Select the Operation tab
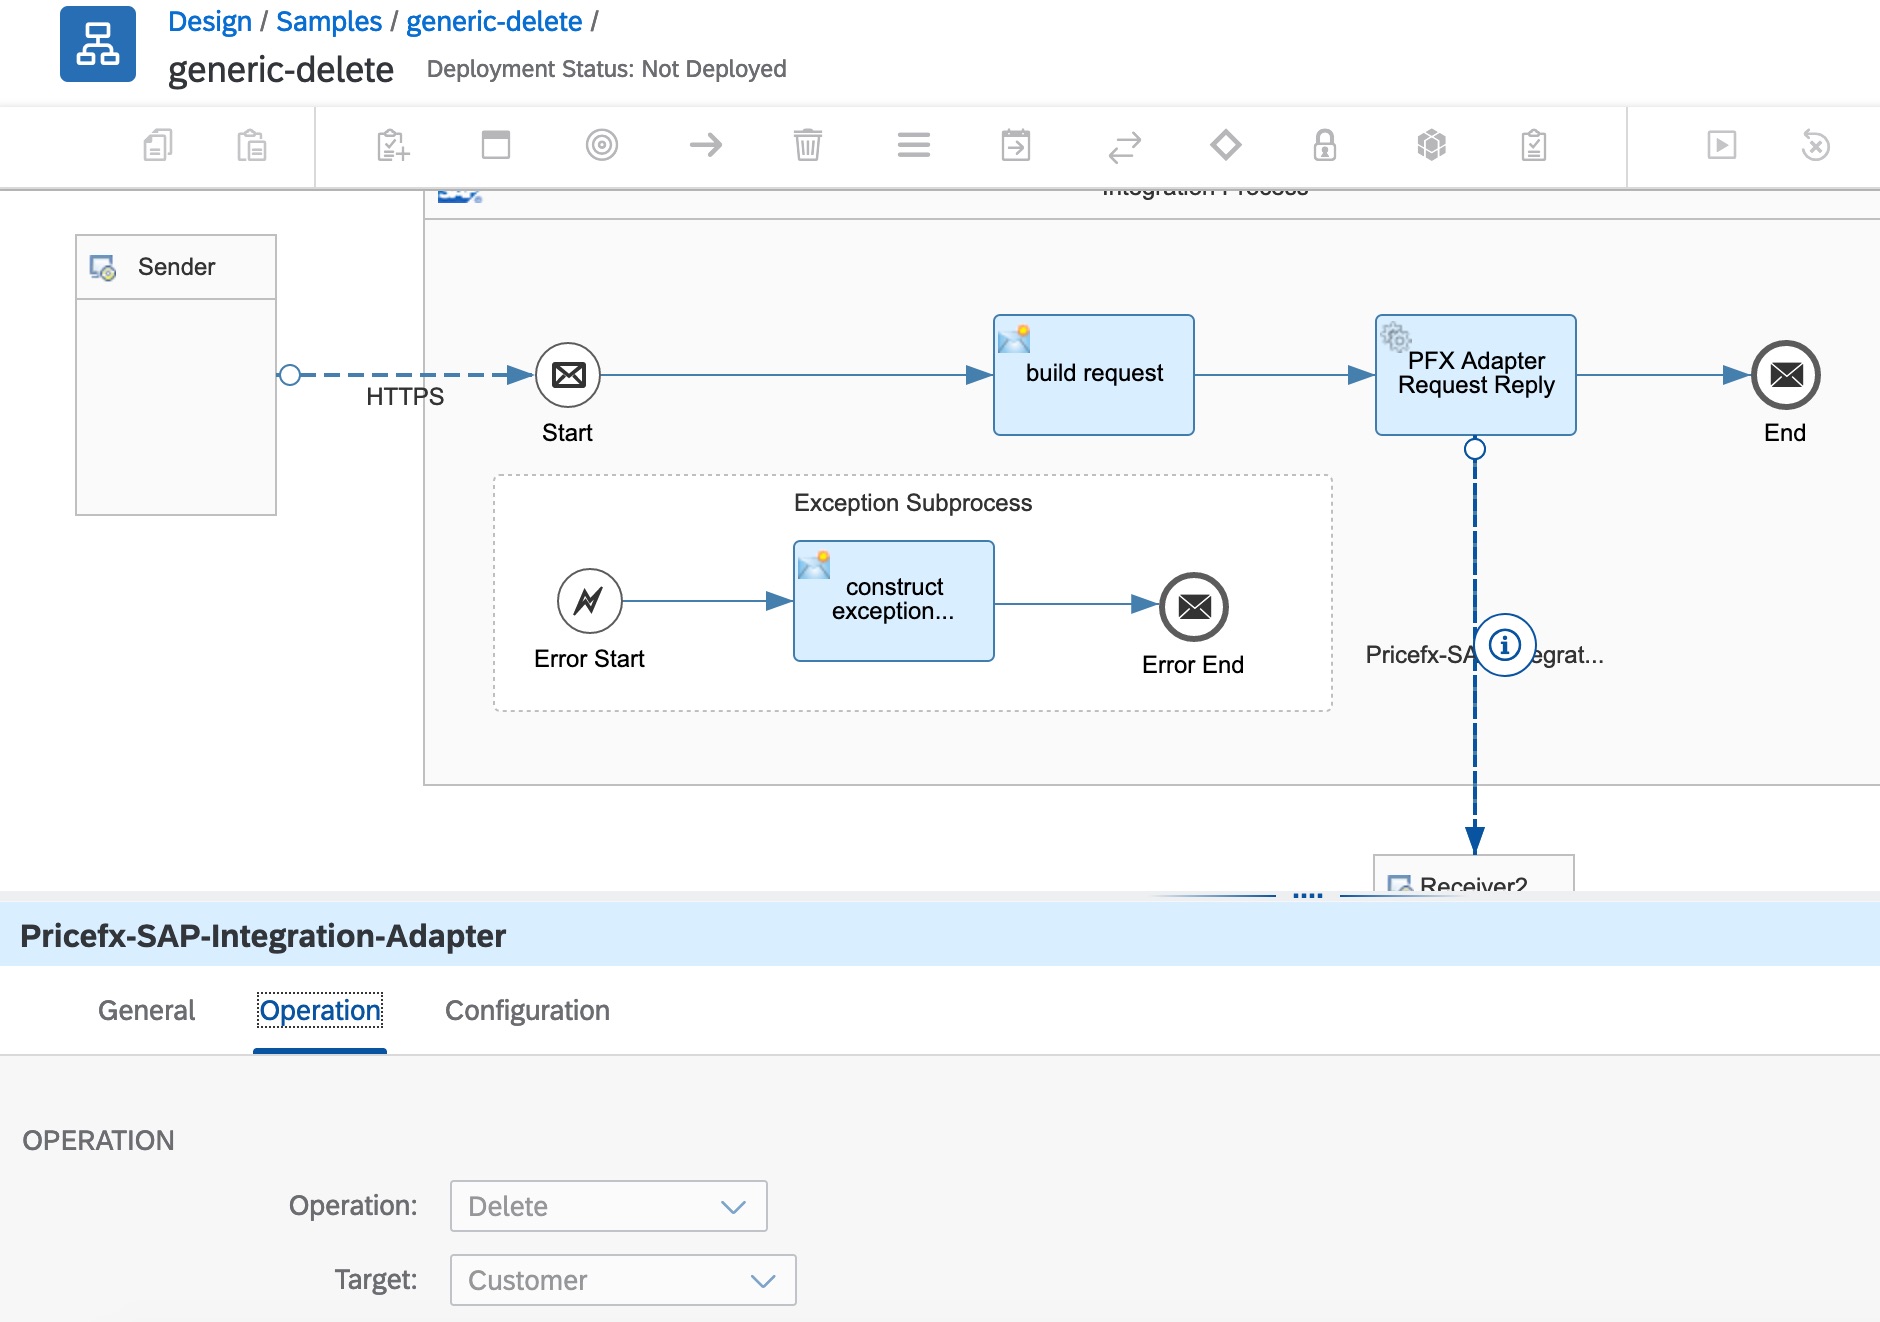The width and height of the screenshot is (1880, 1322). [320, 1010]
